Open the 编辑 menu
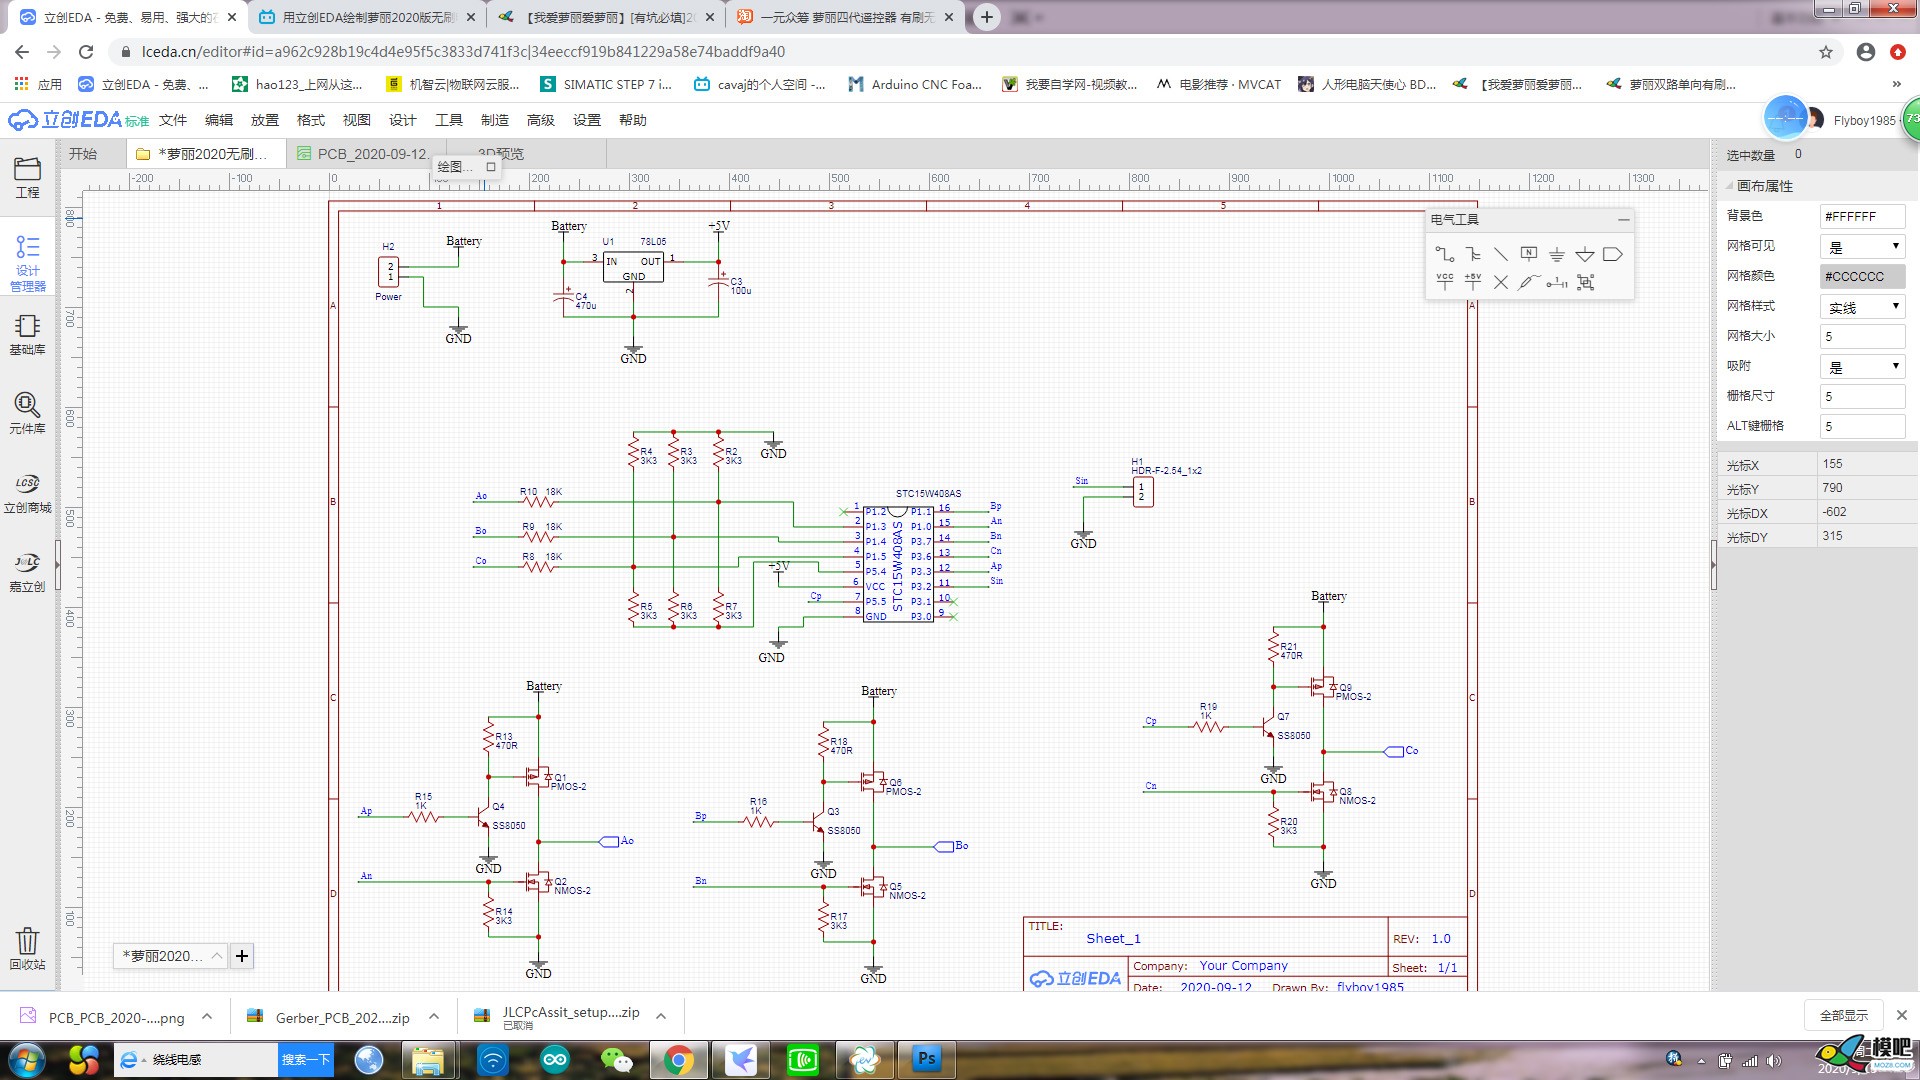 (219, 120)
